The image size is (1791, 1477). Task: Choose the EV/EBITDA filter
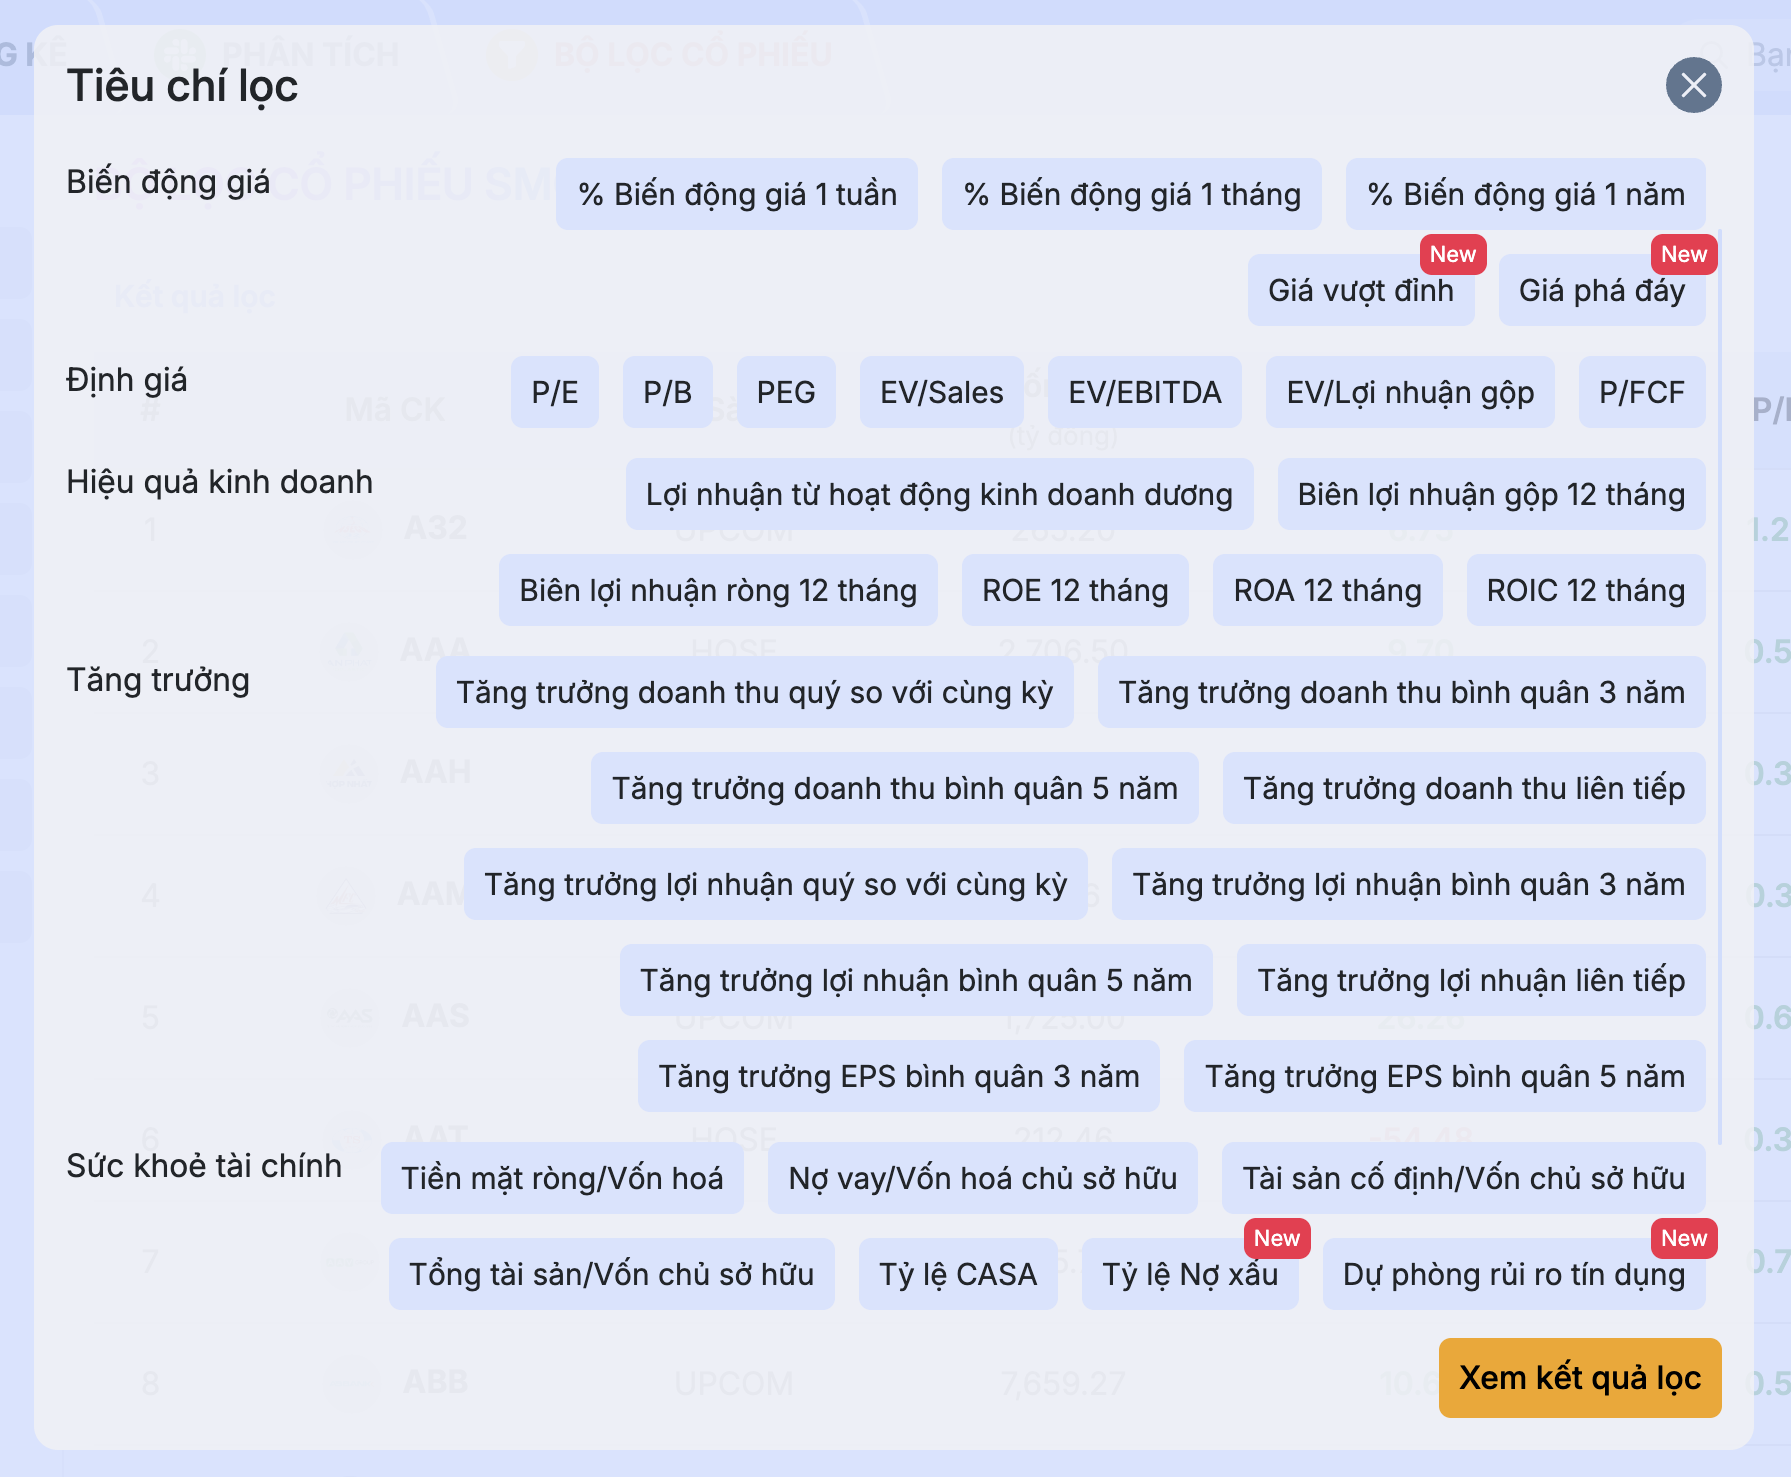pos(1145,392)
